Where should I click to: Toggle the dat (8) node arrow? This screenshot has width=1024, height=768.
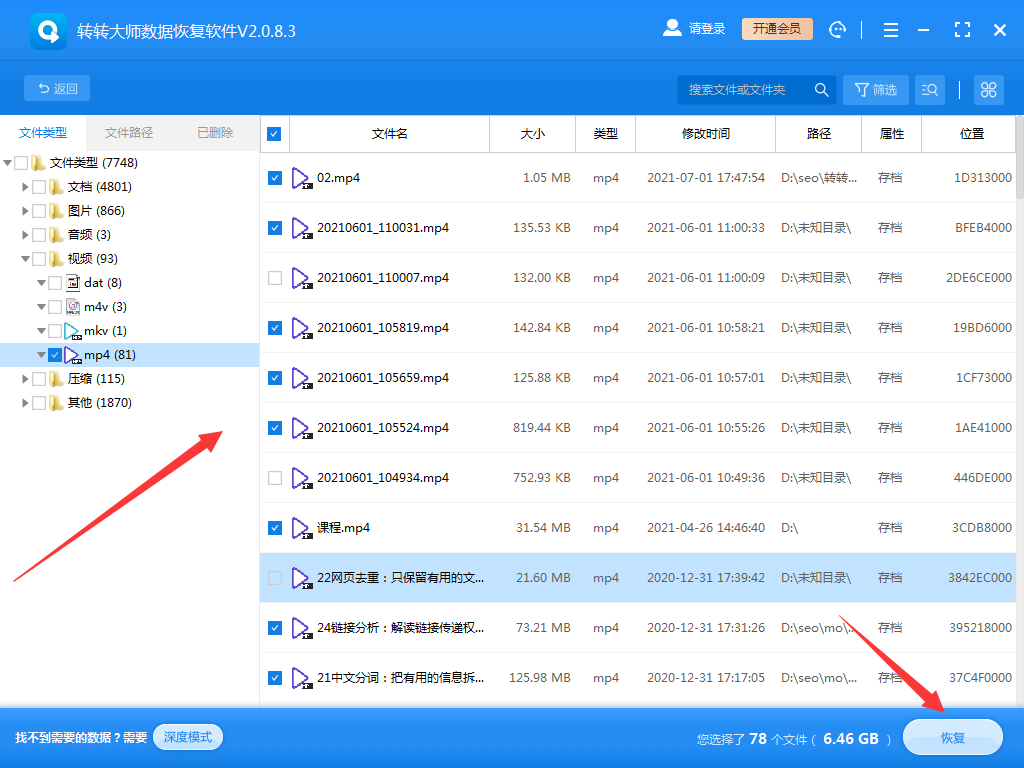(41, 283)
